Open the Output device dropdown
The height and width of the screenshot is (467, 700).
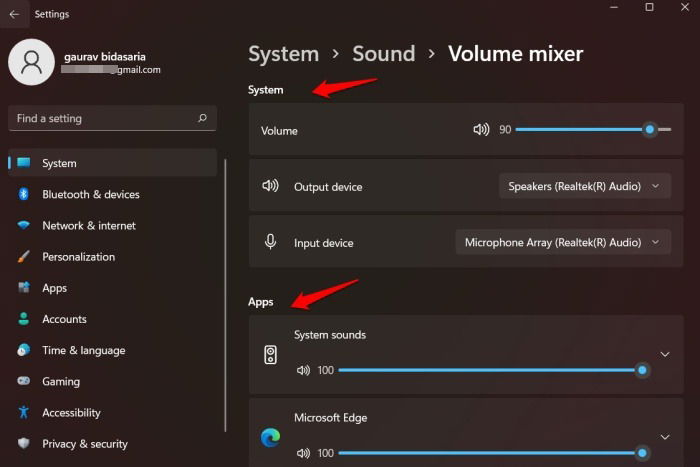coord(584,186)
